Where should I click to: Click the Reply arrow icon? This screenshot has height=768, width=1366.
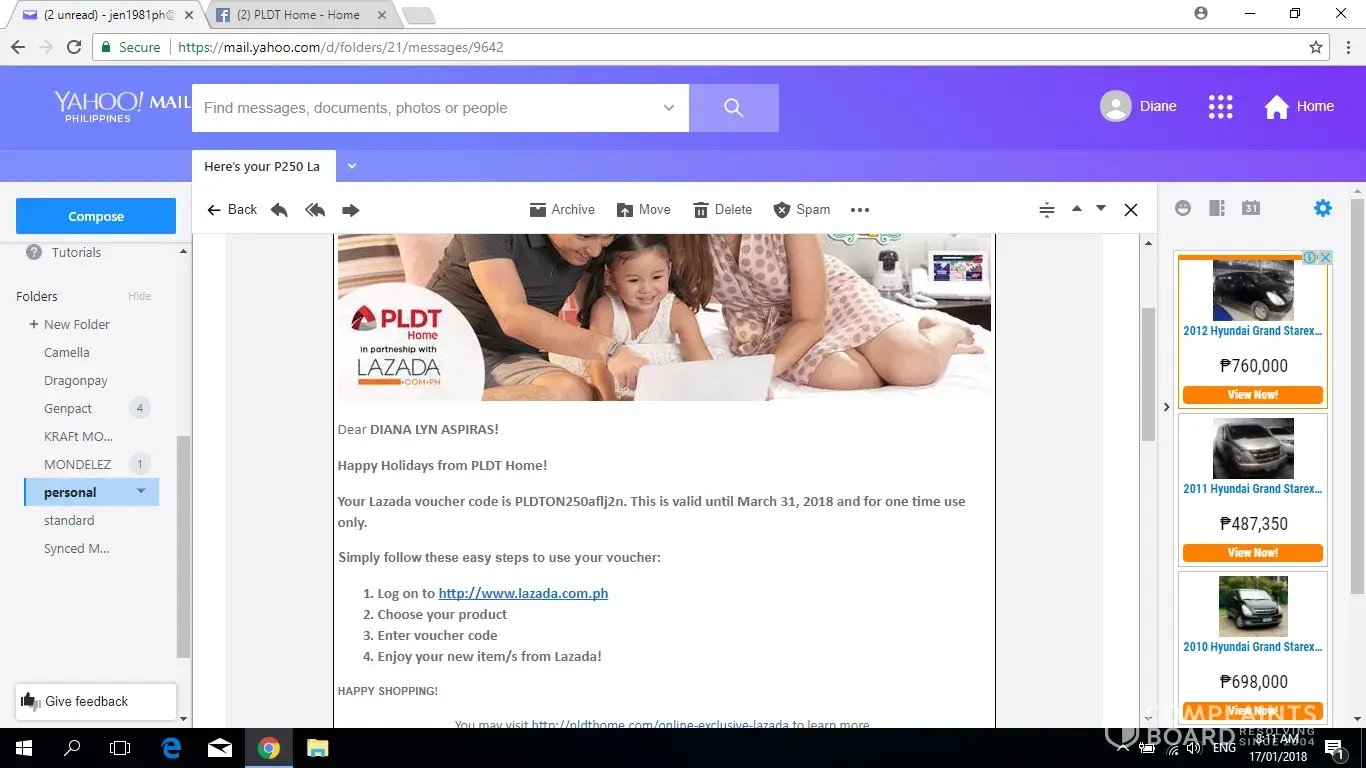click(279, 210)
